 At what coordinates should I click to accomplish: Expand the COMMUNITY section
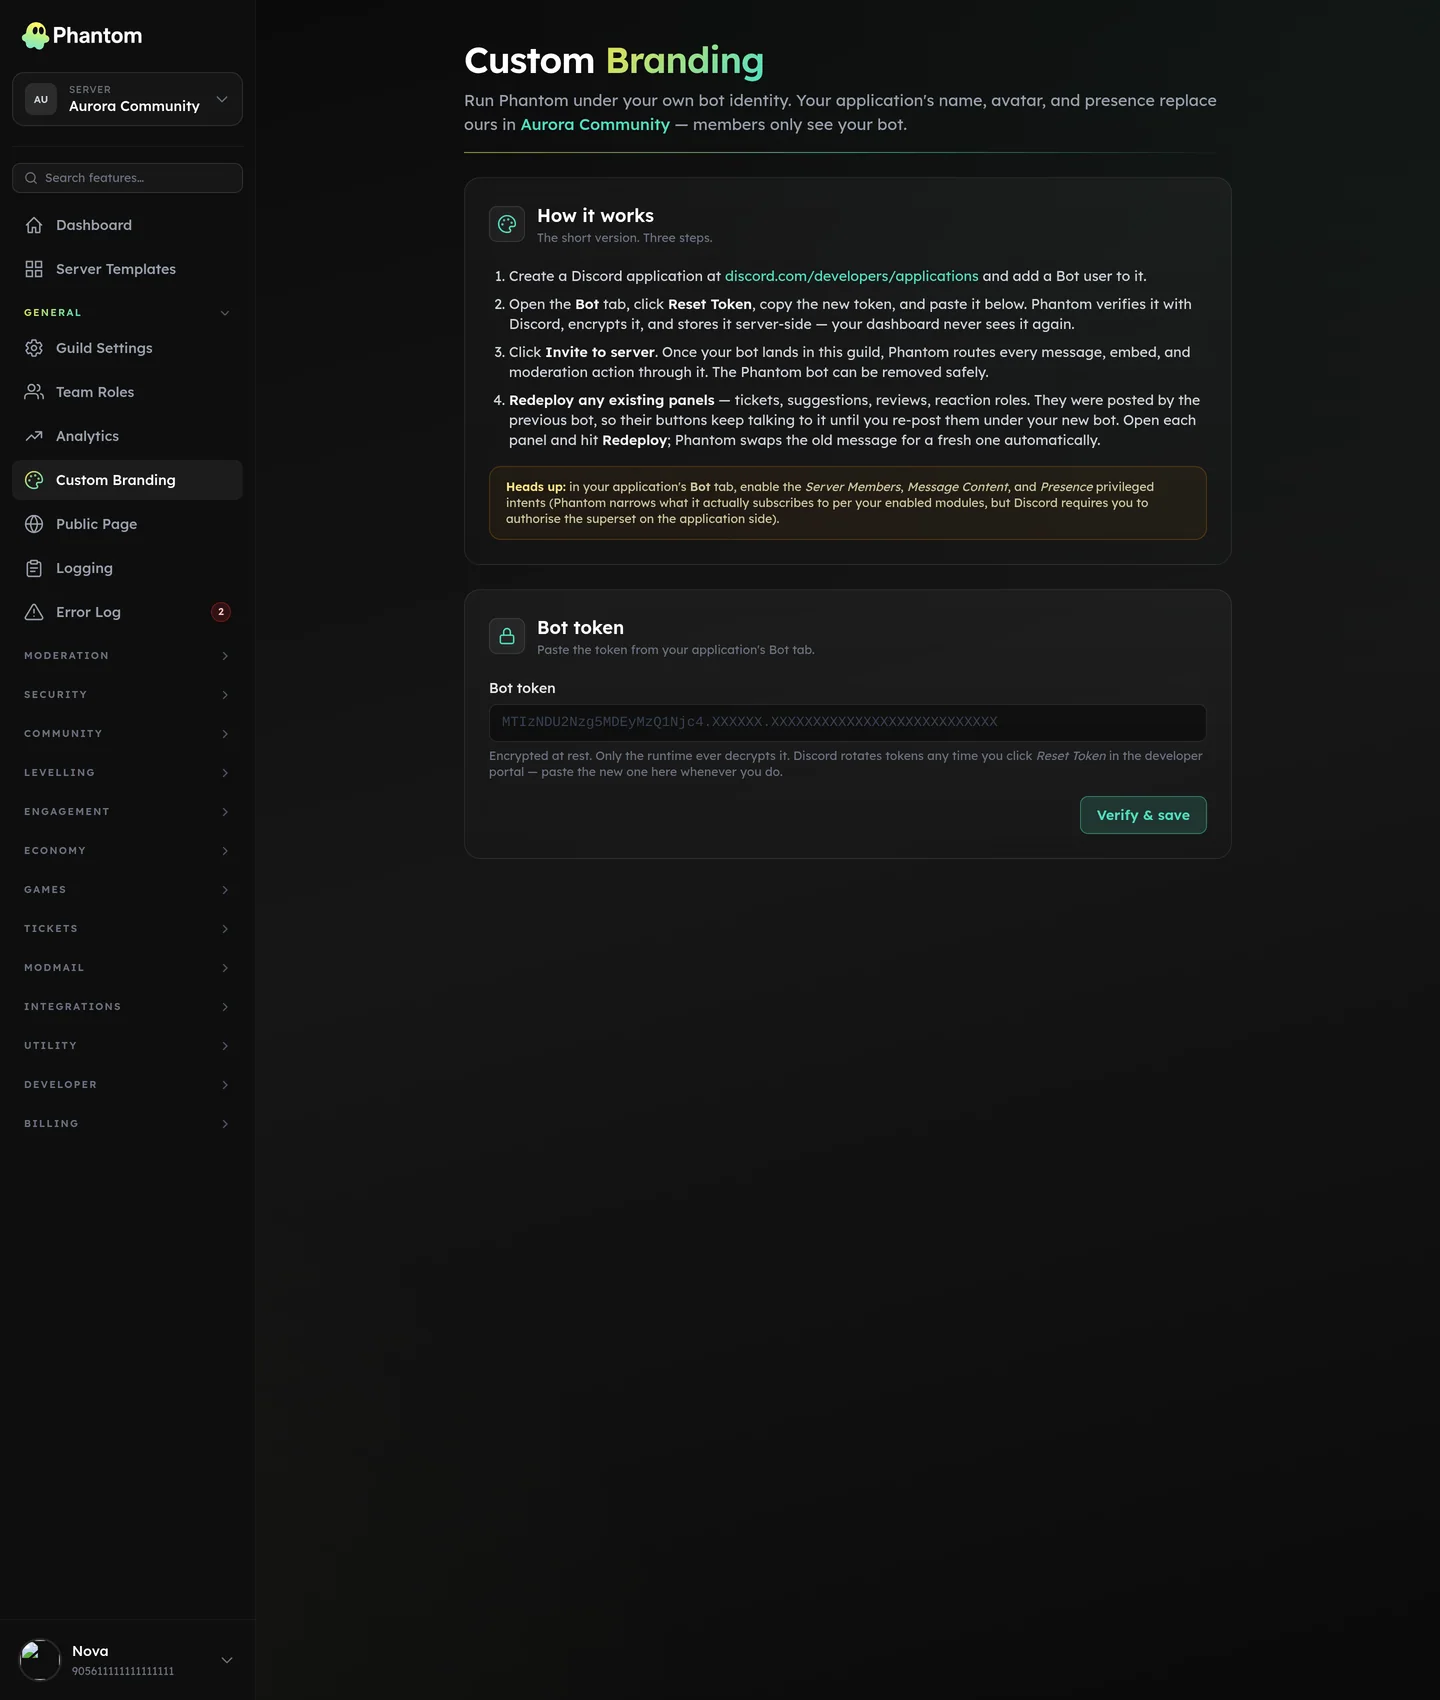[127, 734]
